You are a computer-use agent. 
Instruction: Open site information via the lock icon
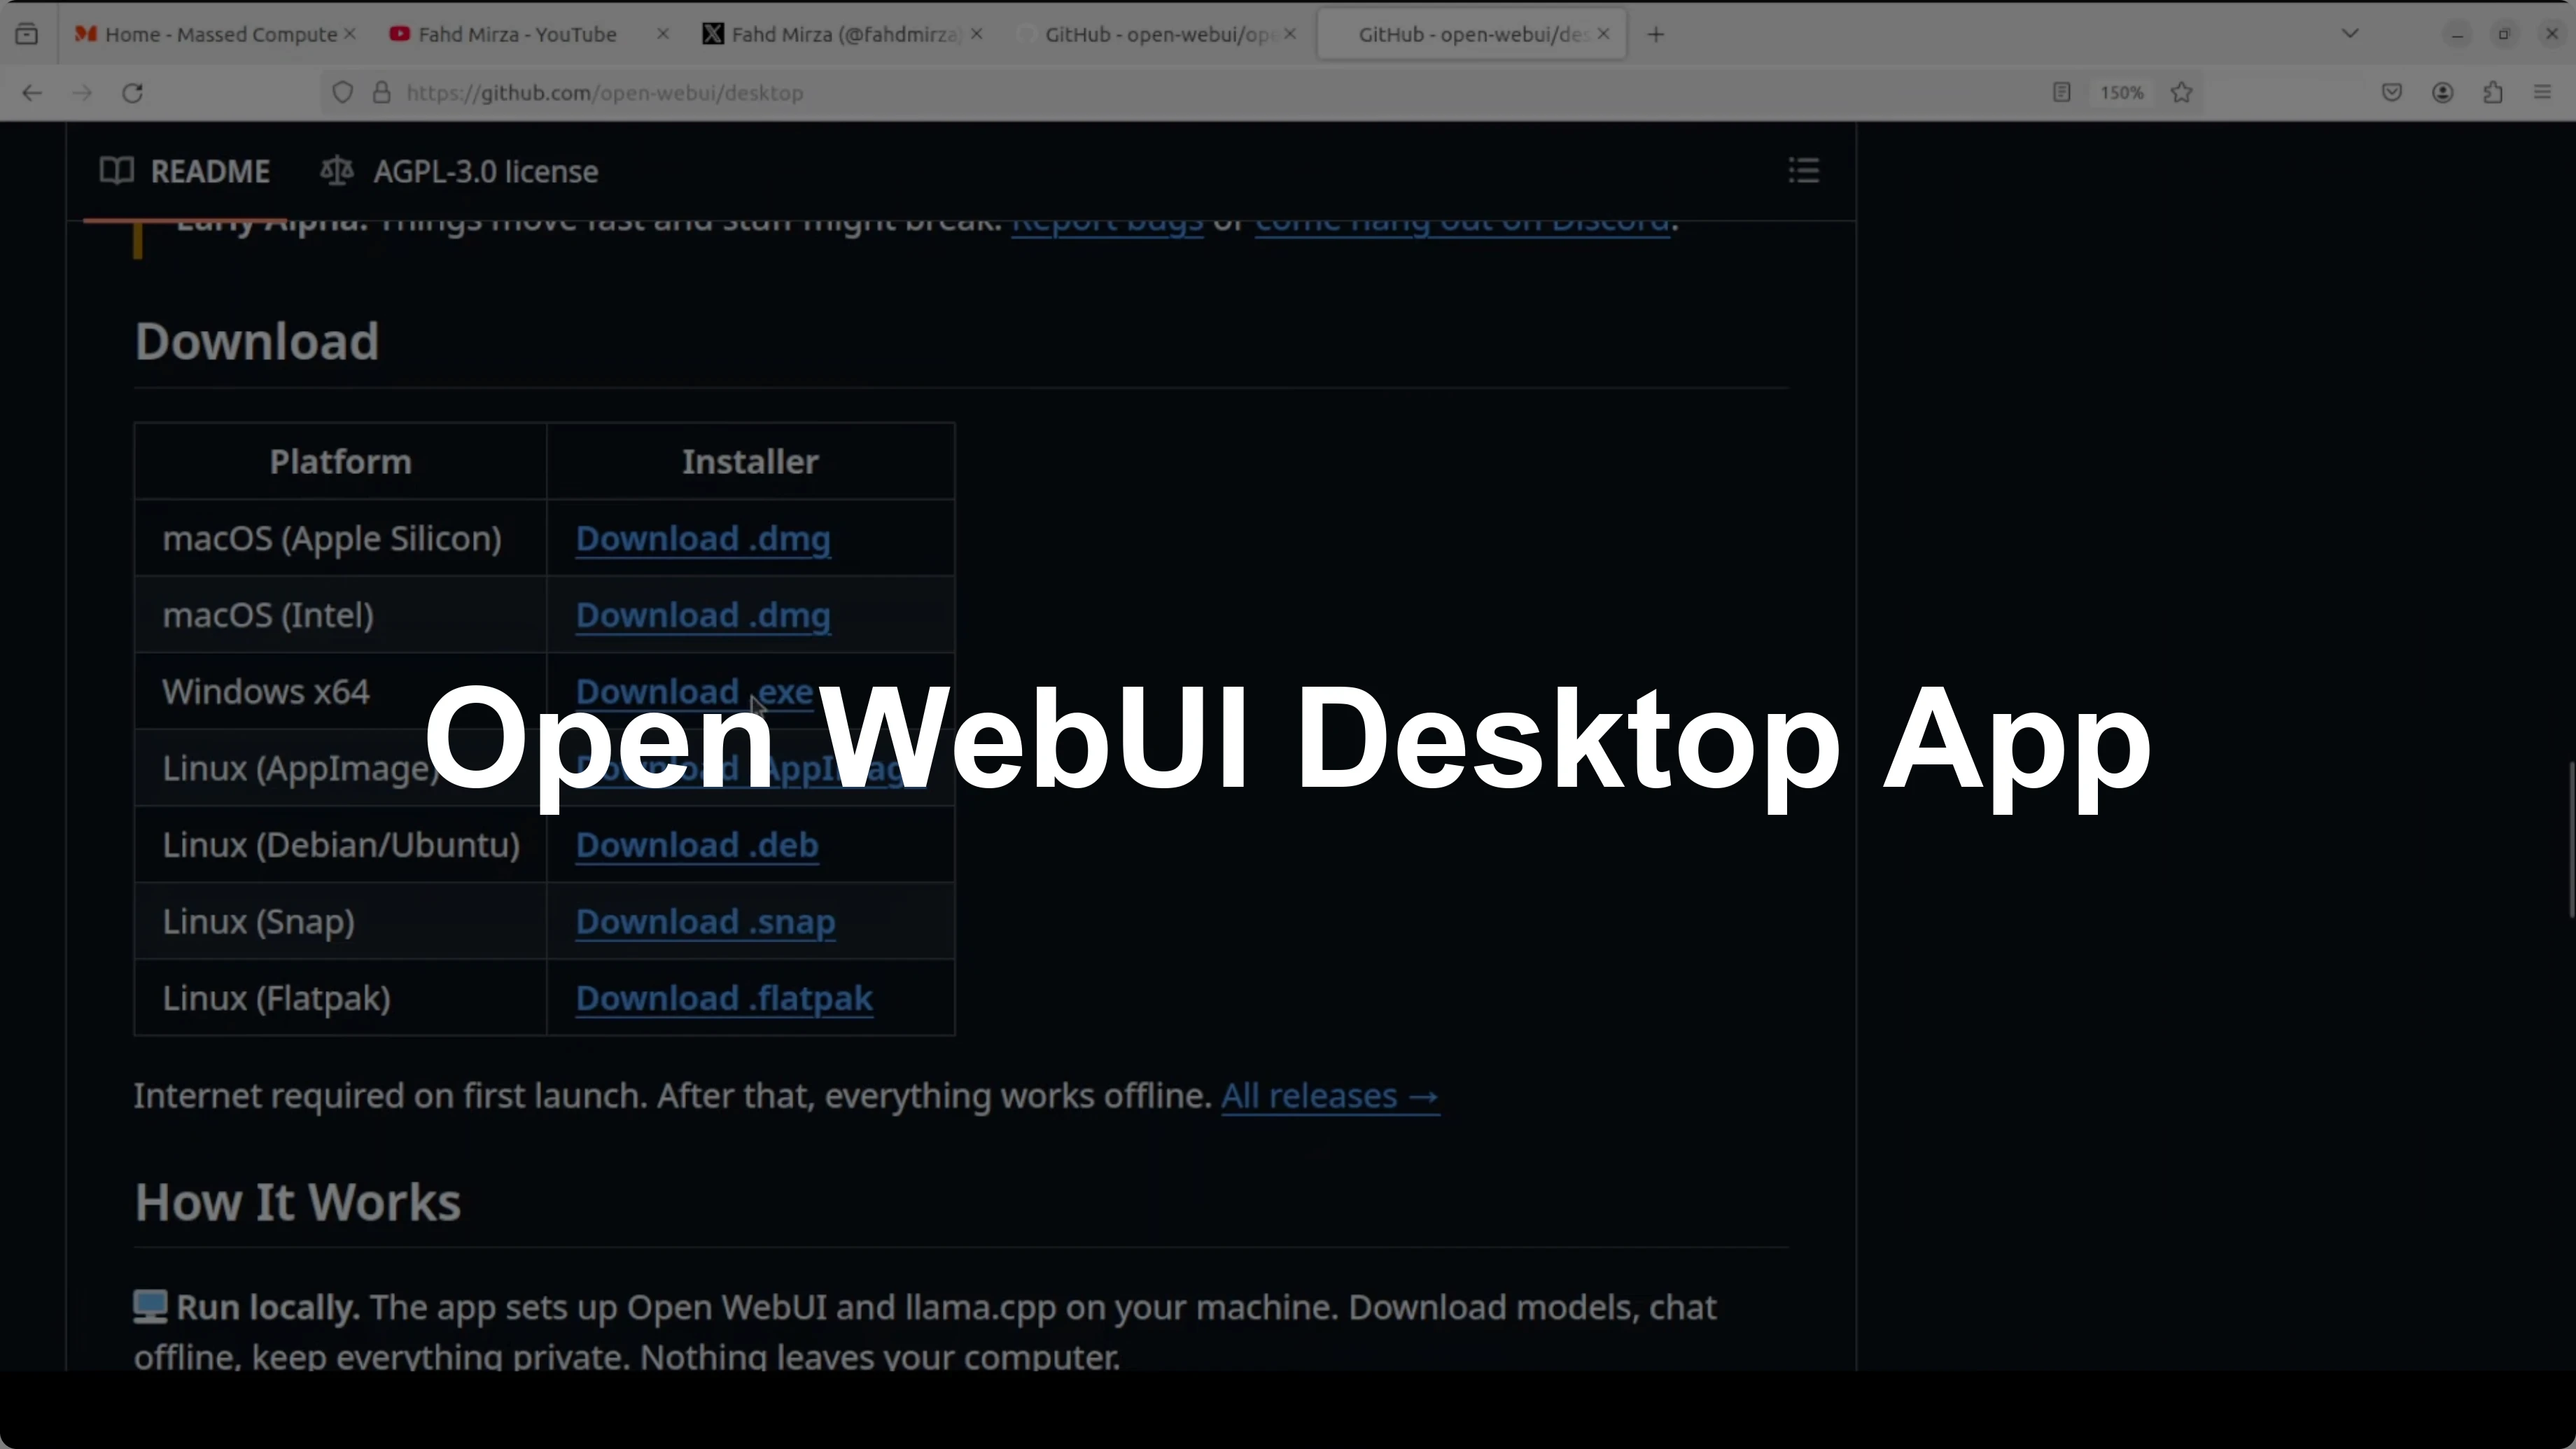point(381,92)
